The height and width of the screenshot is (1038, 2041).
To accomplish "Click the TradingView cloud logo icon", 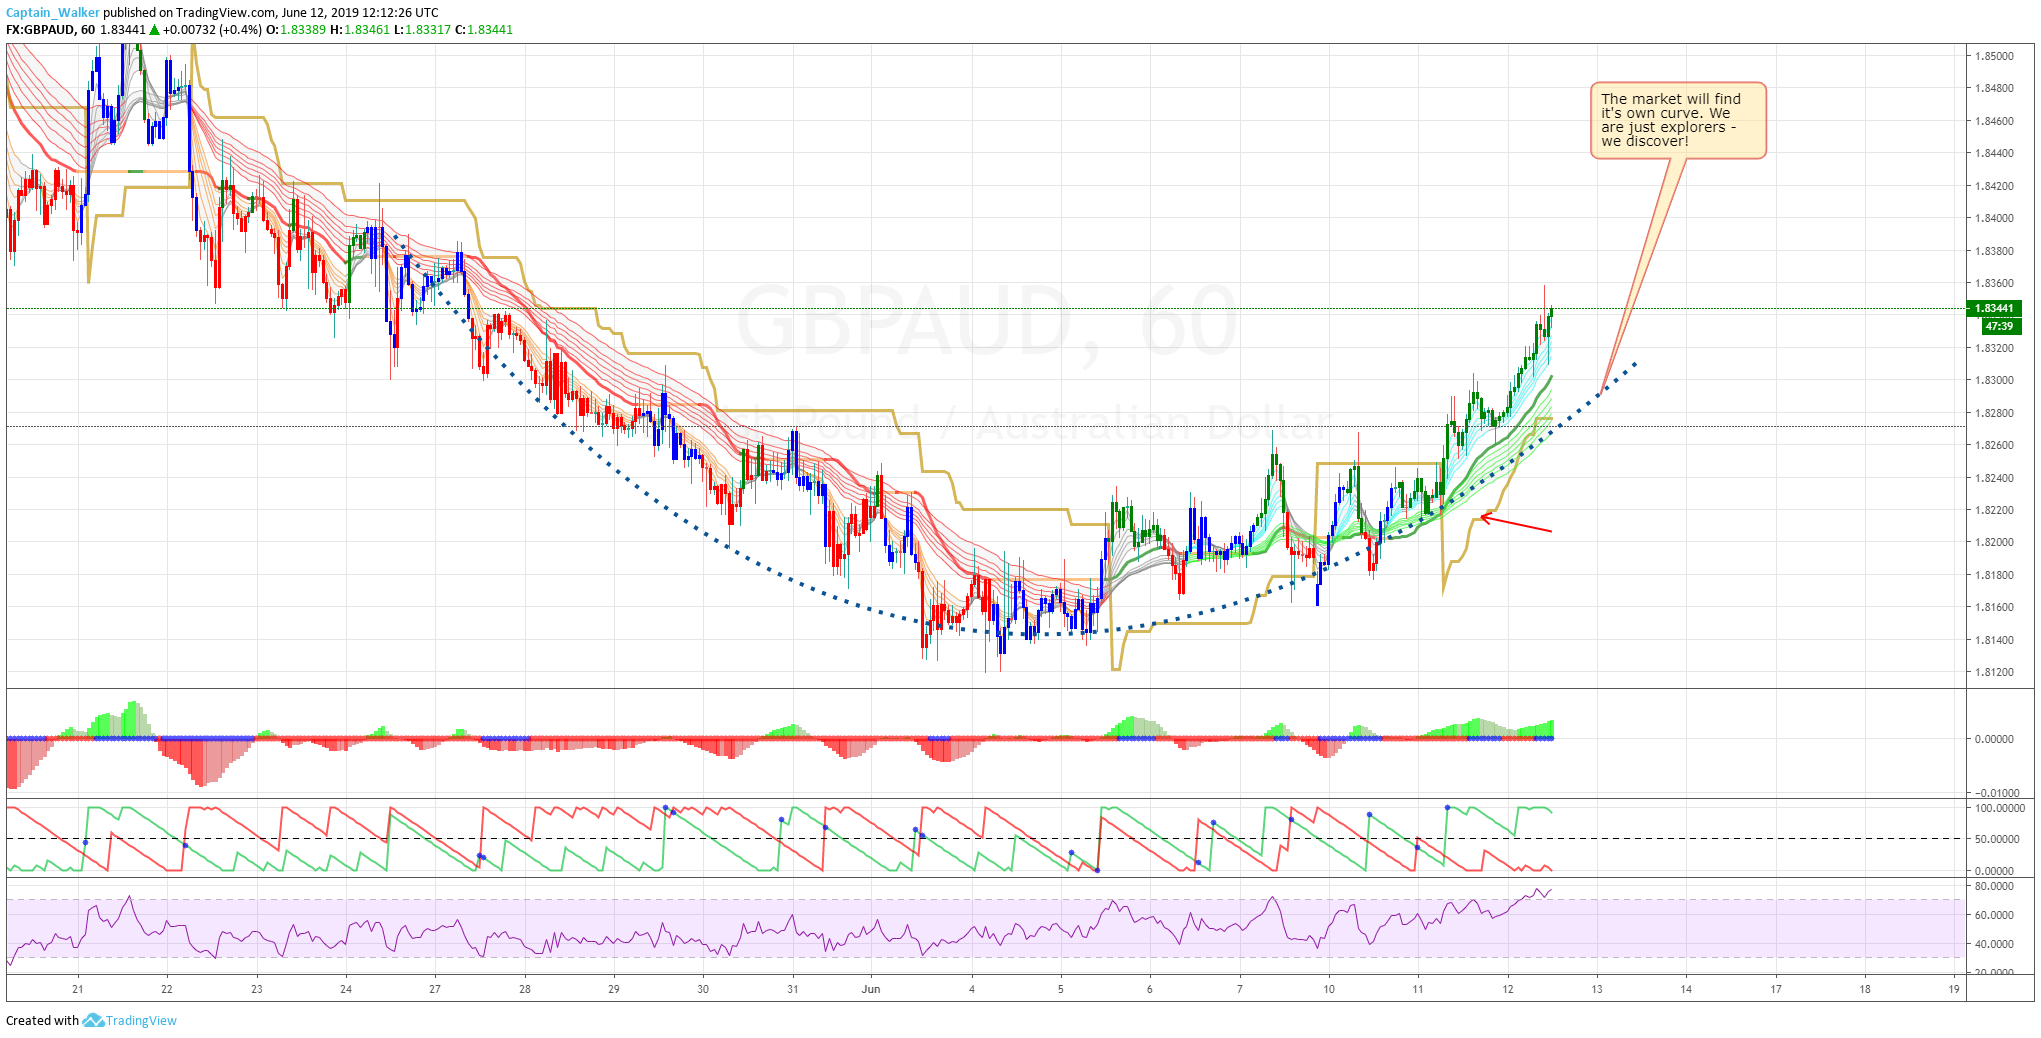I will click(93, 1020).
